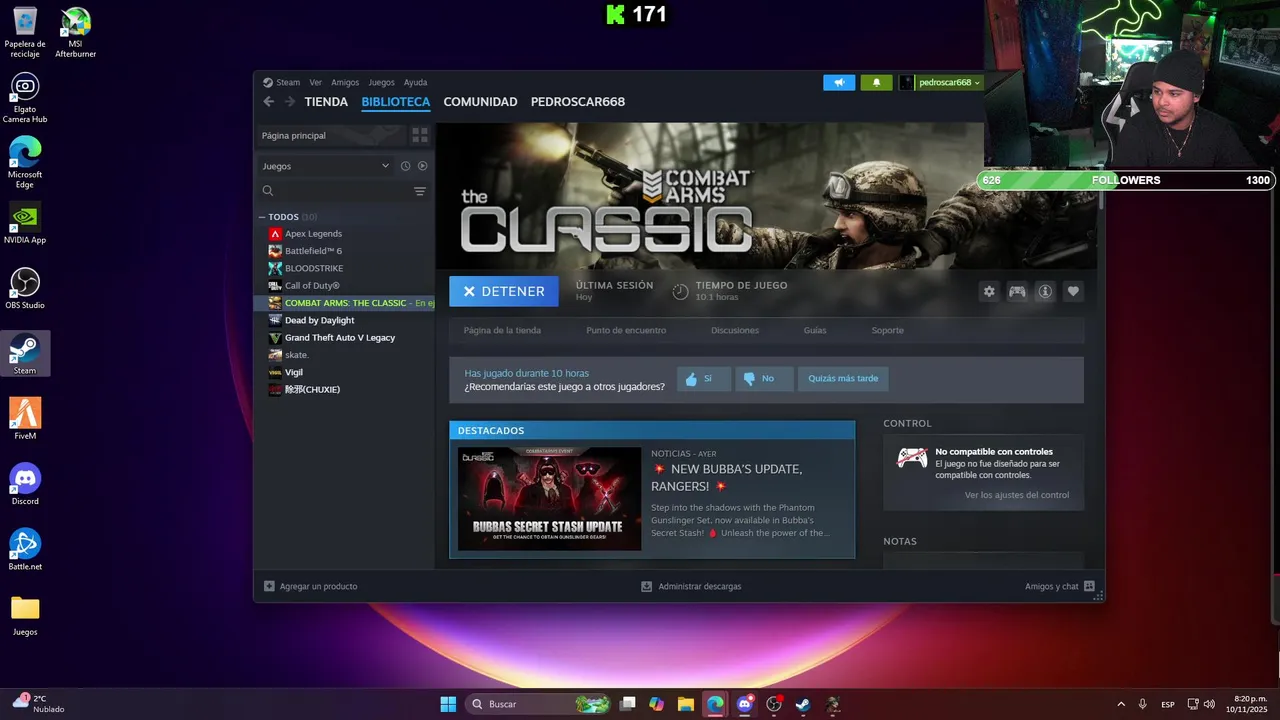Select Grand Theft Auto V Legacy
1280x720 pixels.
tap(340, 338)
